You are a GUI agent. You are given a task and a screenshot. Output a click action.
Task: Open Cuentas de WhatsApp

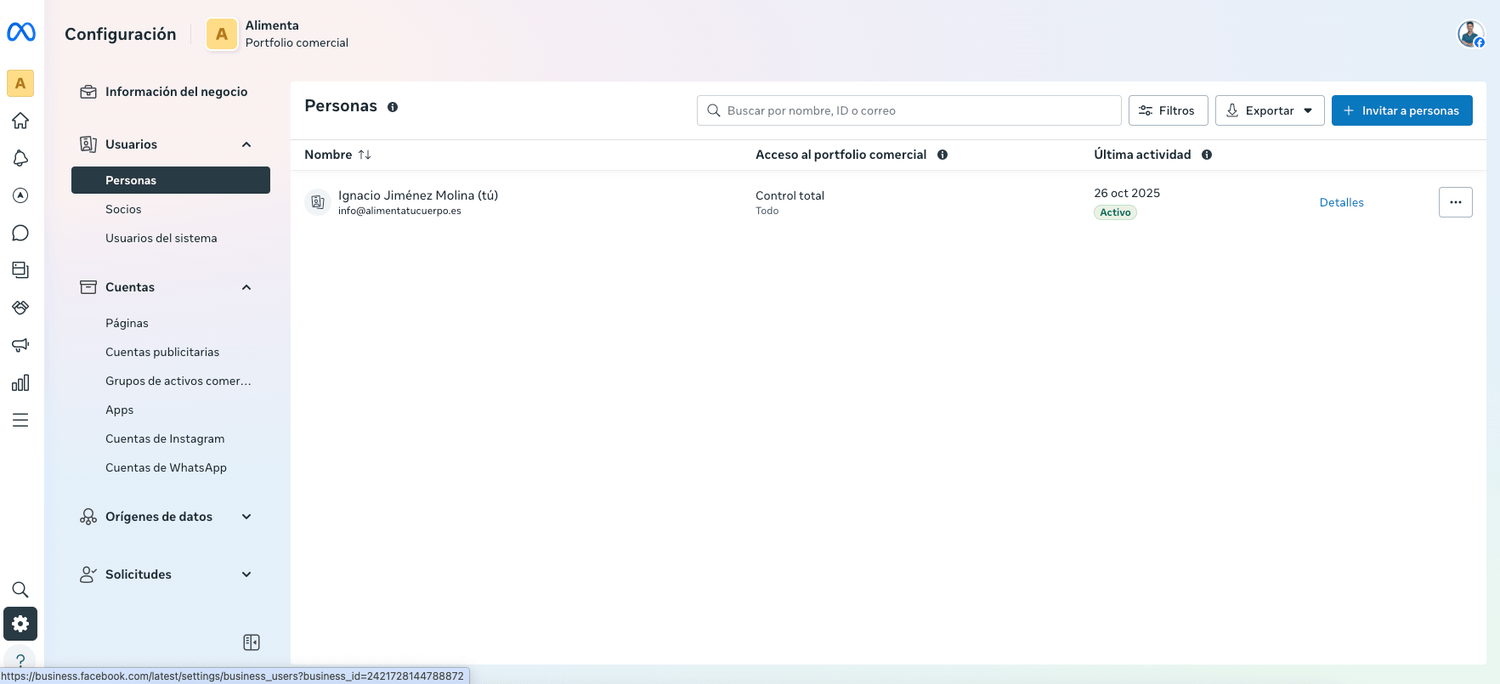pos(166,468)
